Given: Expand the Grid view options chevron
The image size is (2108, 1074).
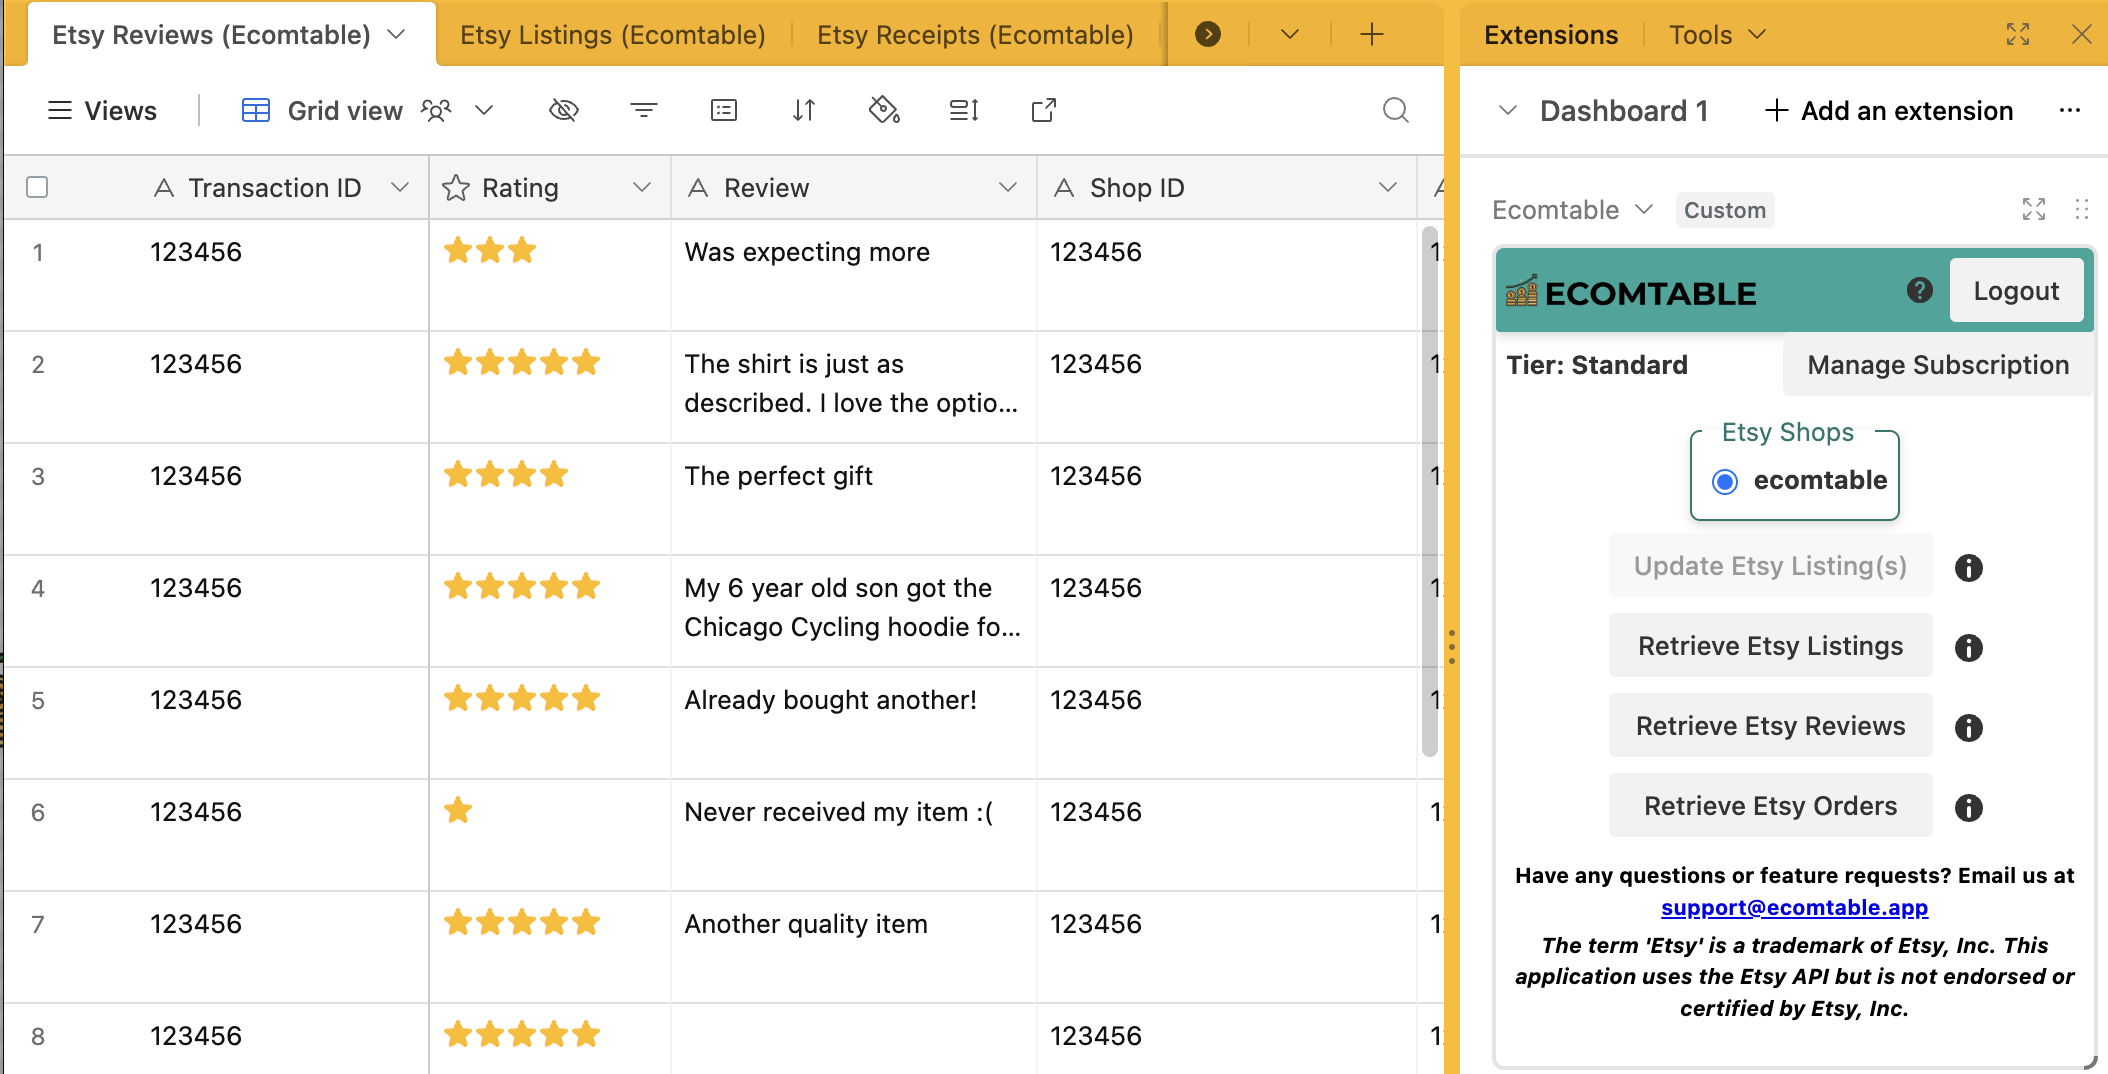Looking at the screenshot, I should (x=484, y=110).
